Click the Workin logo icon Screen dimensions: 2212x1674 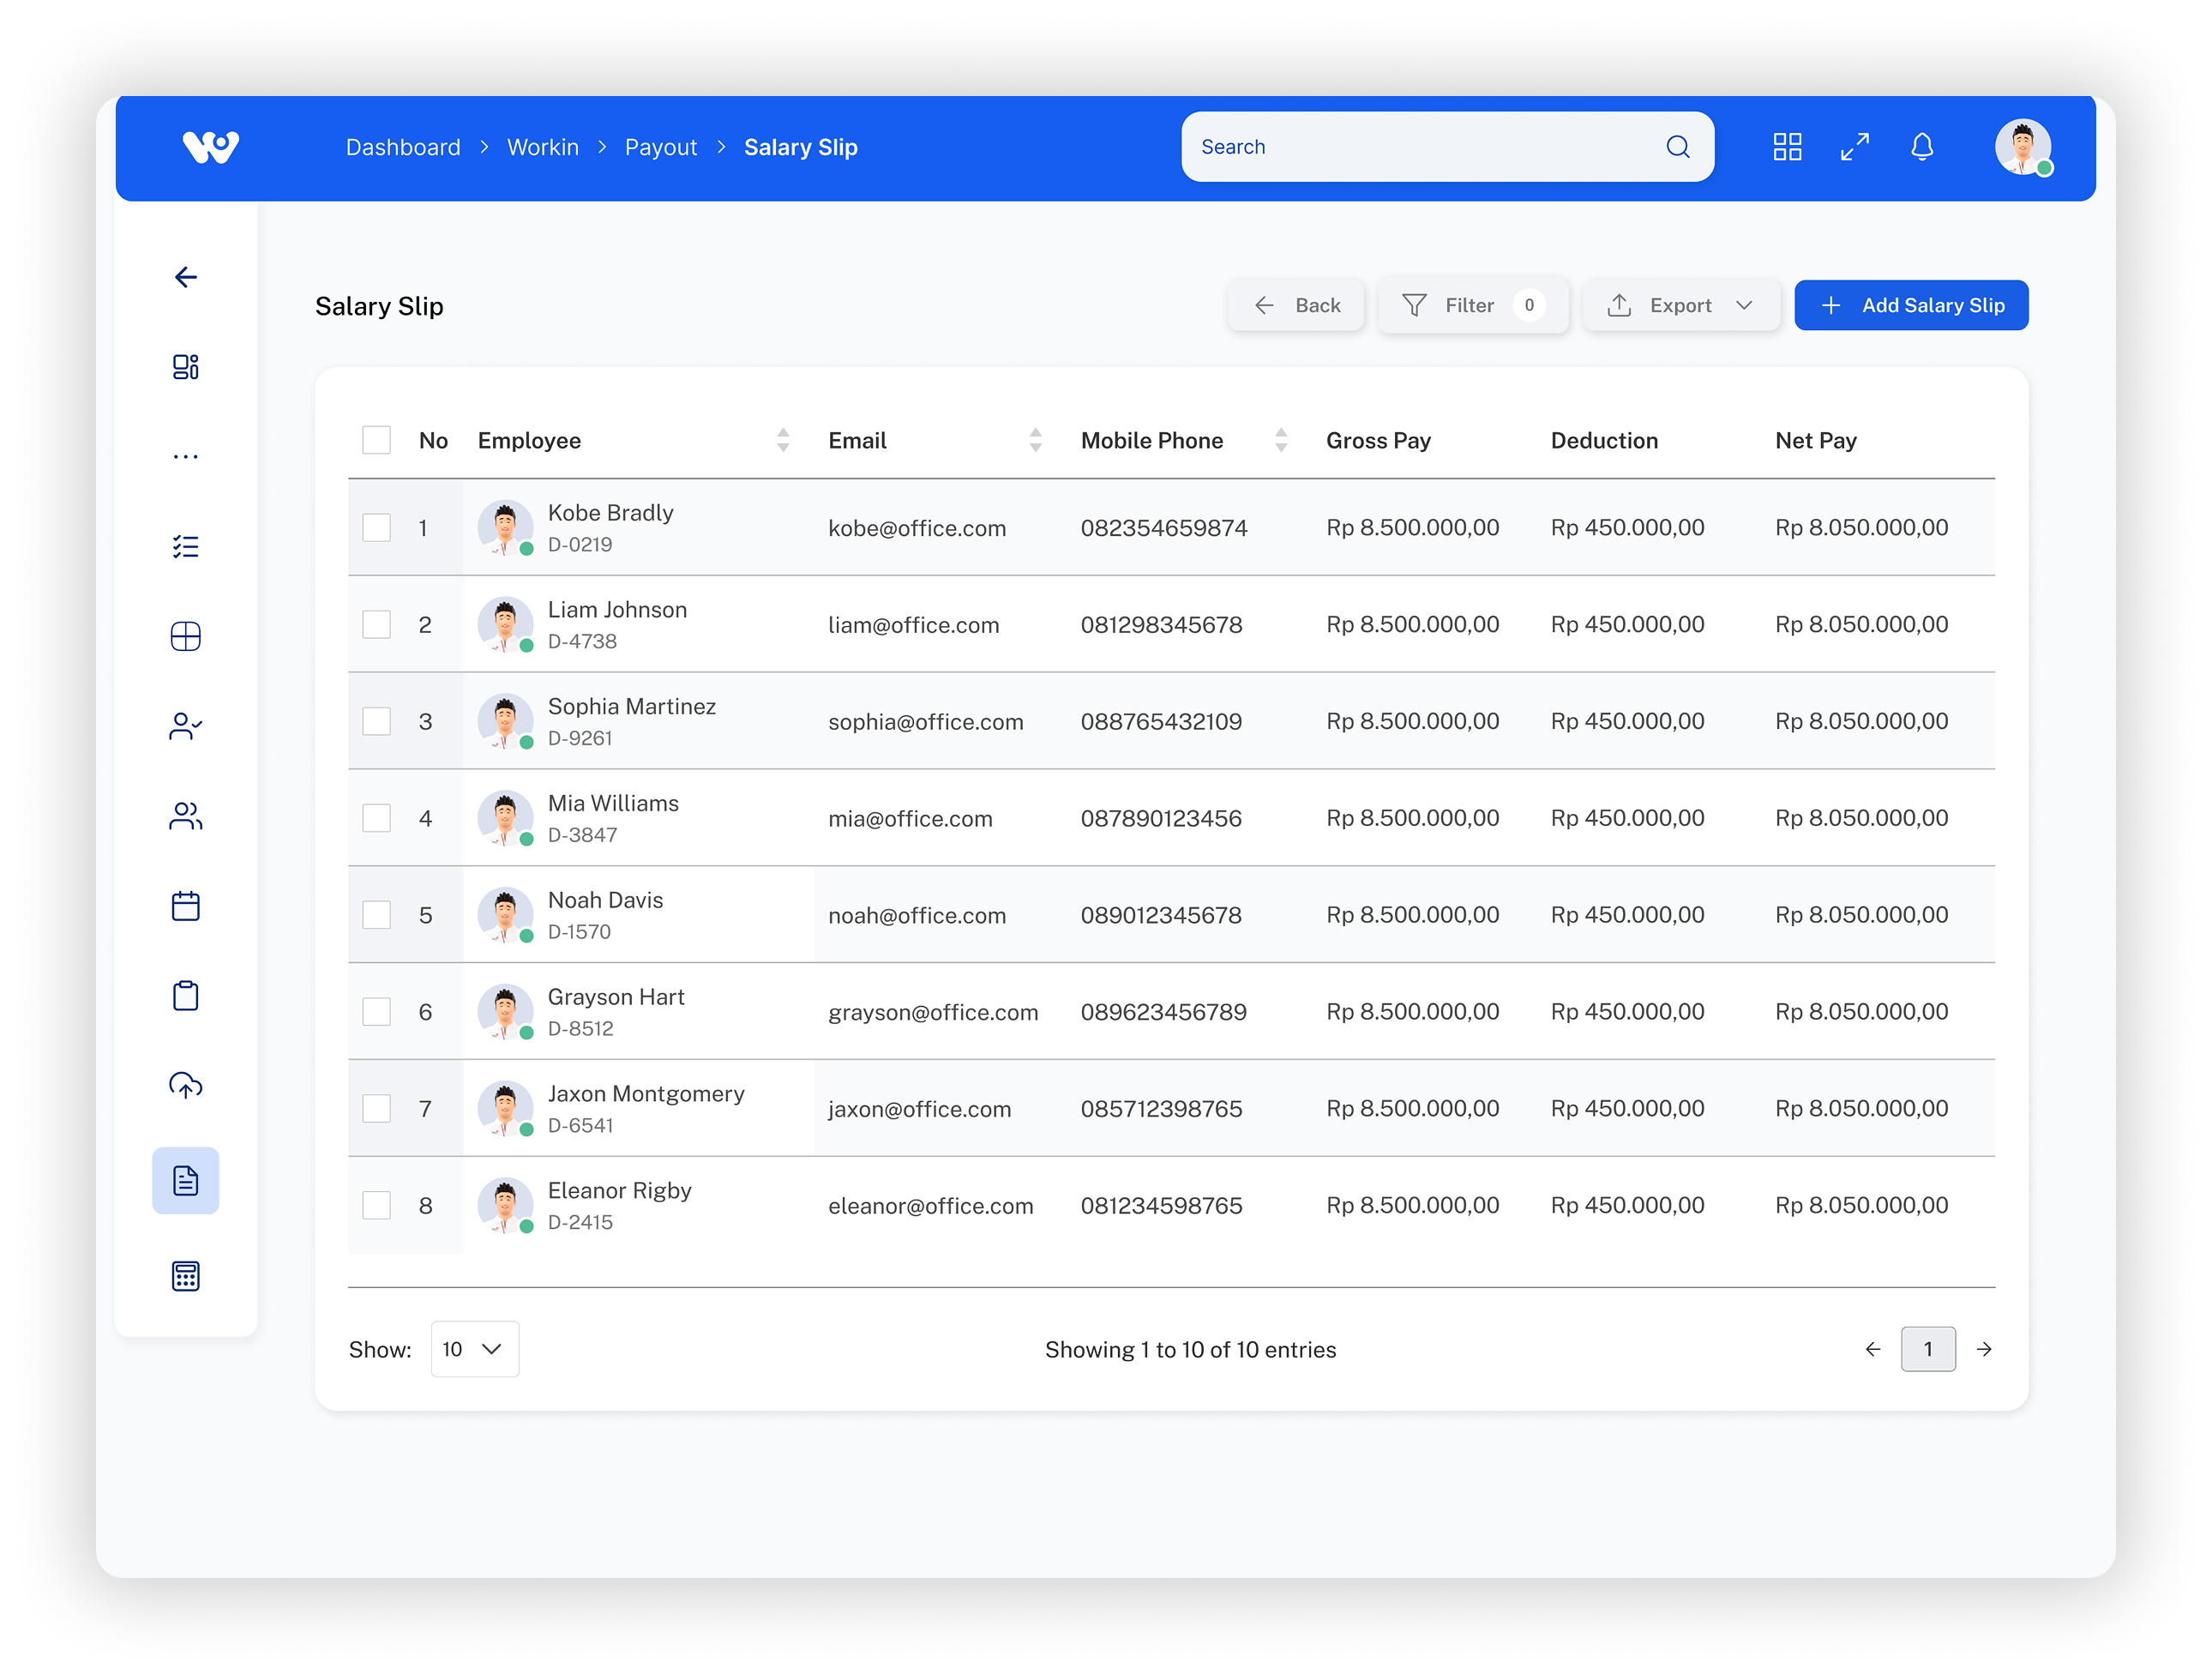click(x=210, y=147)
